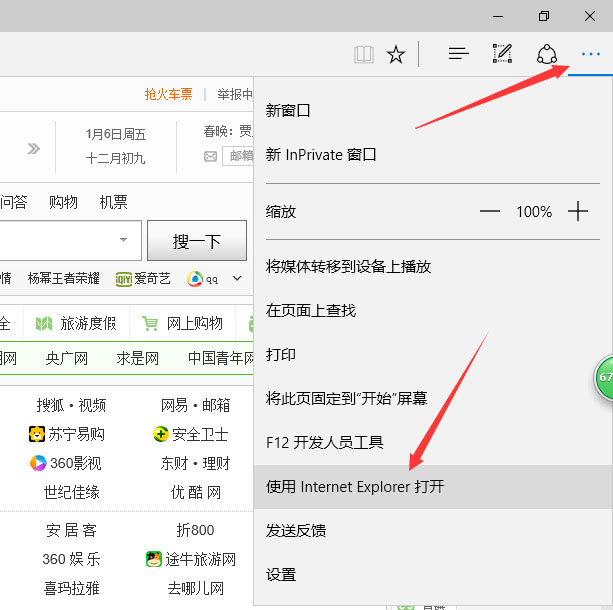The image size is (613, 610).
Task: Open the 求是网 link
Action: (138, 358)
